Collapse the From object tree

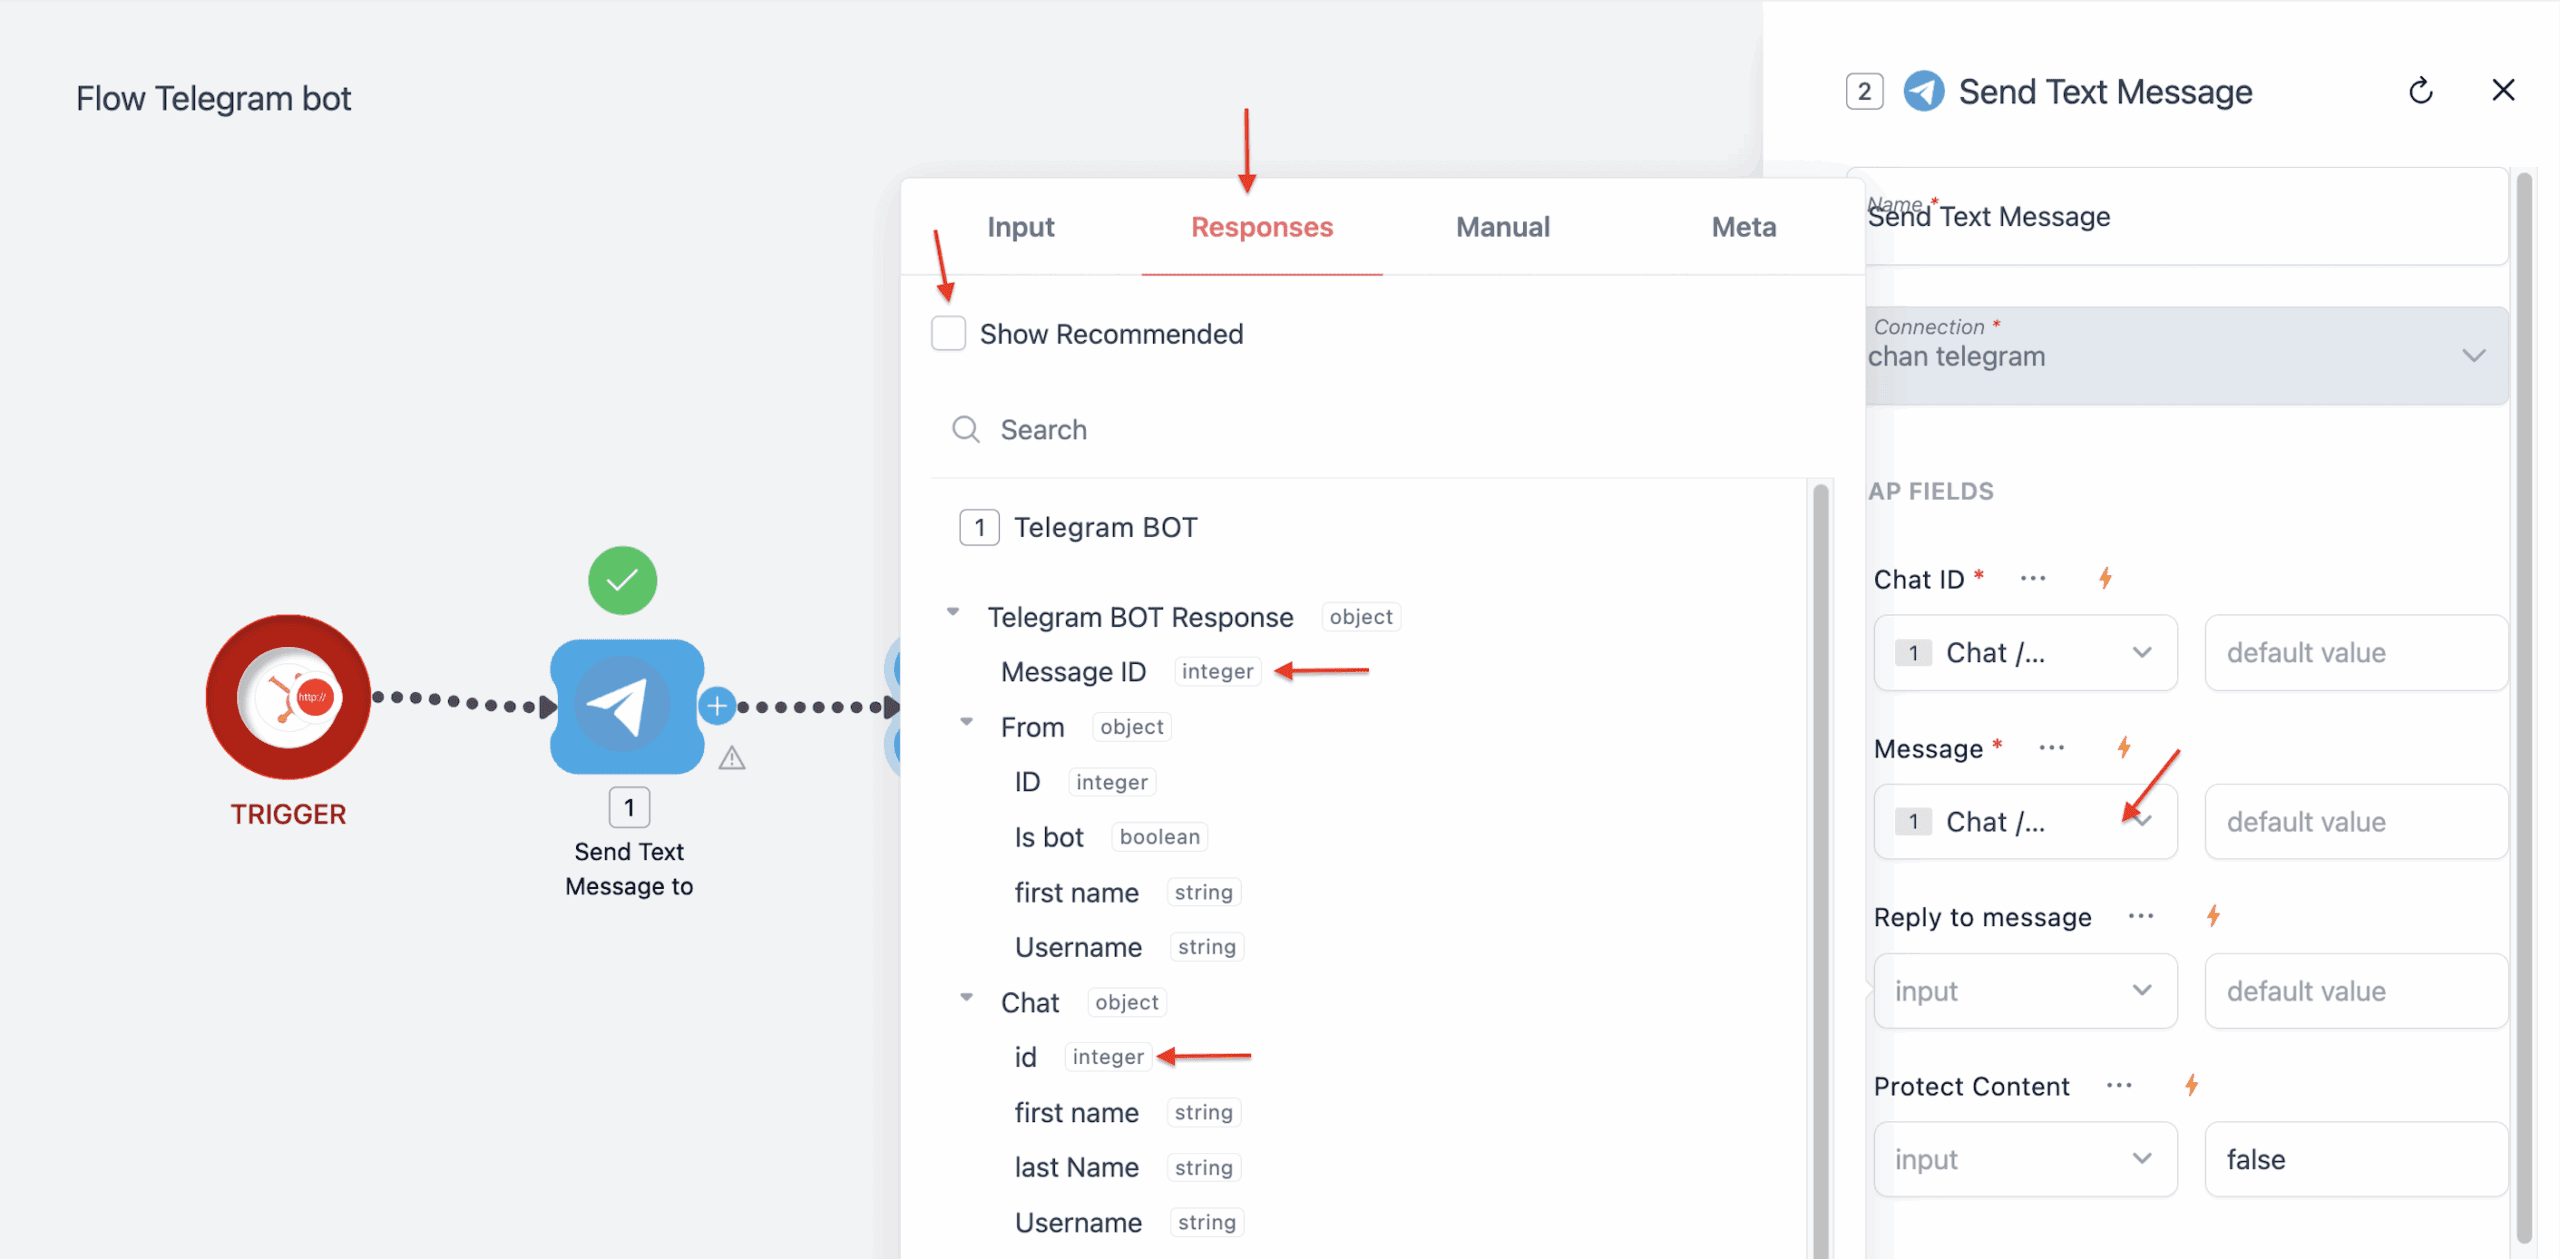tap(966, 722)
